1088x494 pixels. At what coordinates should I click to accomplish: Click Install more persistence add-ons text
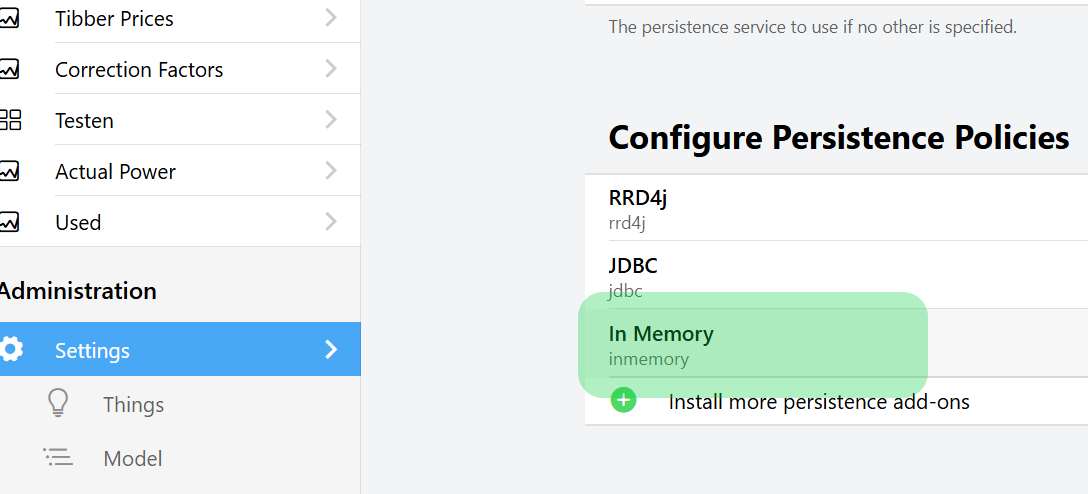coord(819,402)
